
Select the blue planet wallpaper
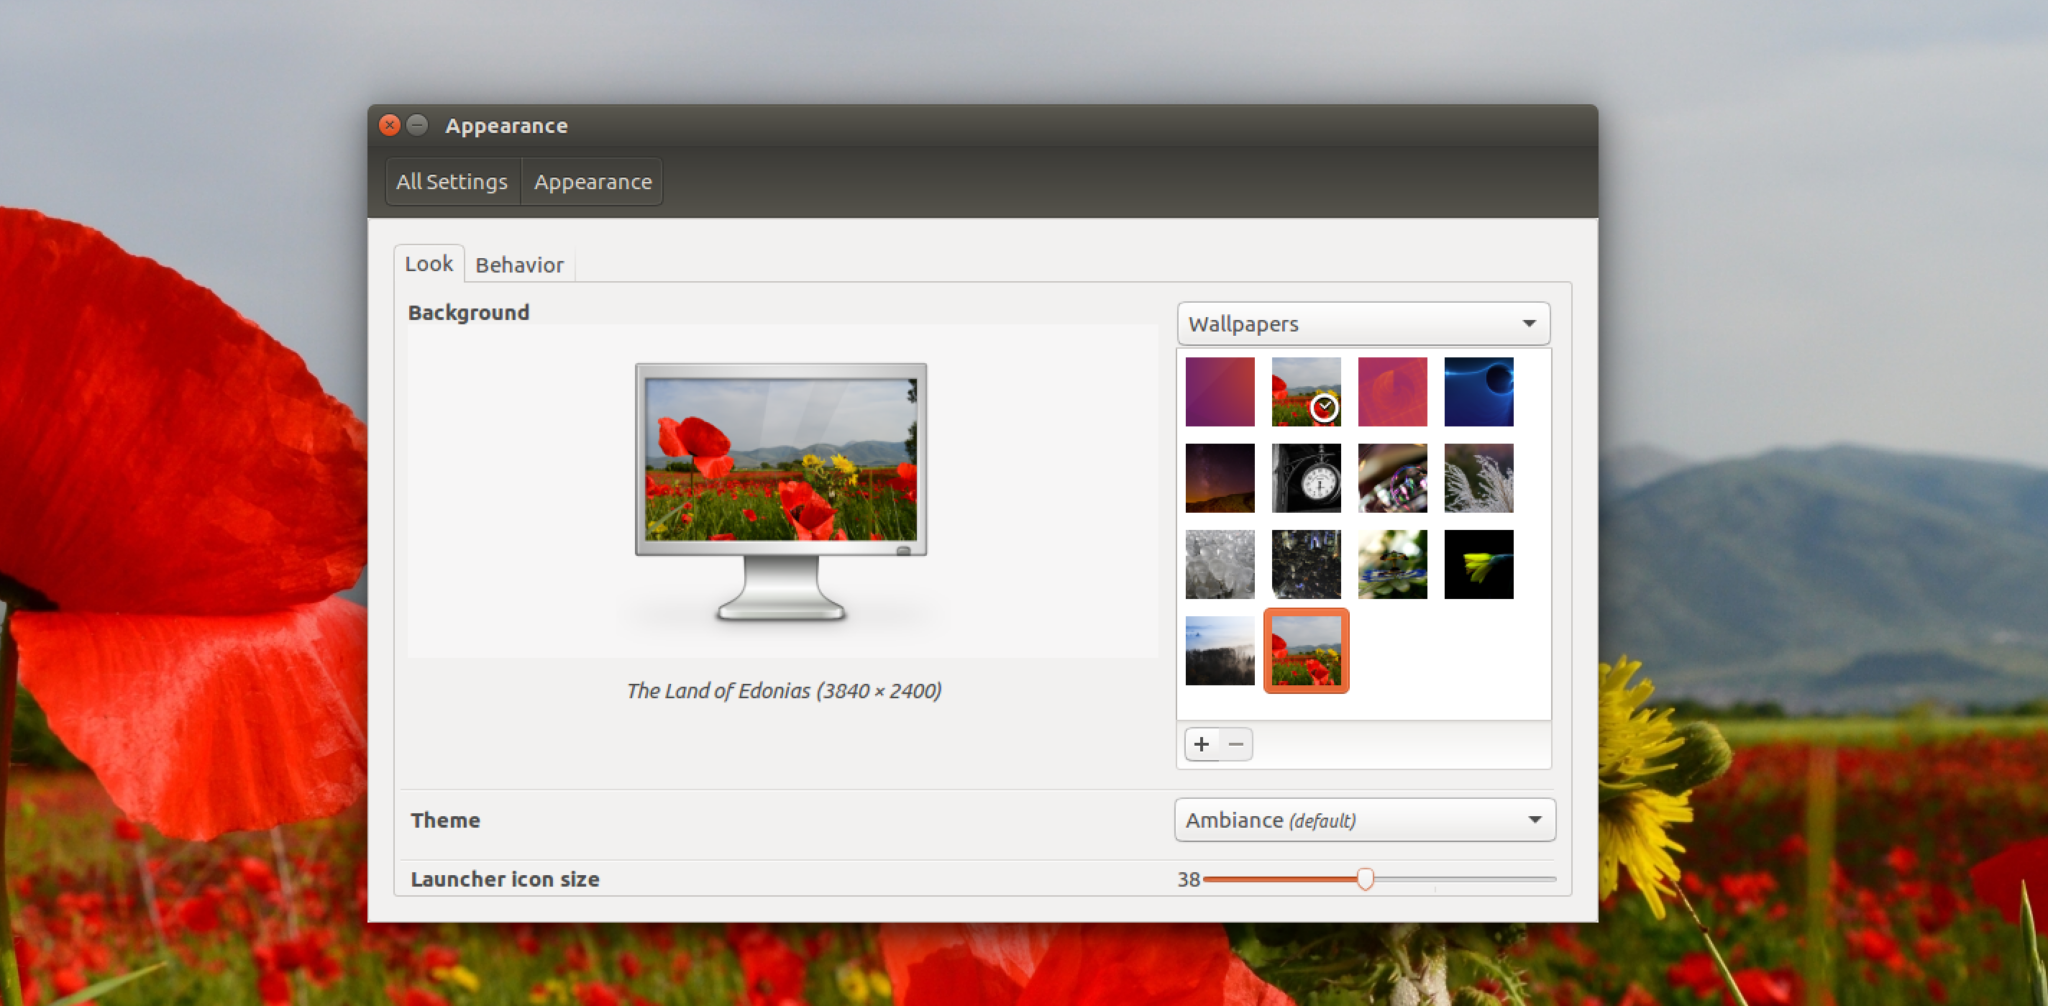[1479, 391]
